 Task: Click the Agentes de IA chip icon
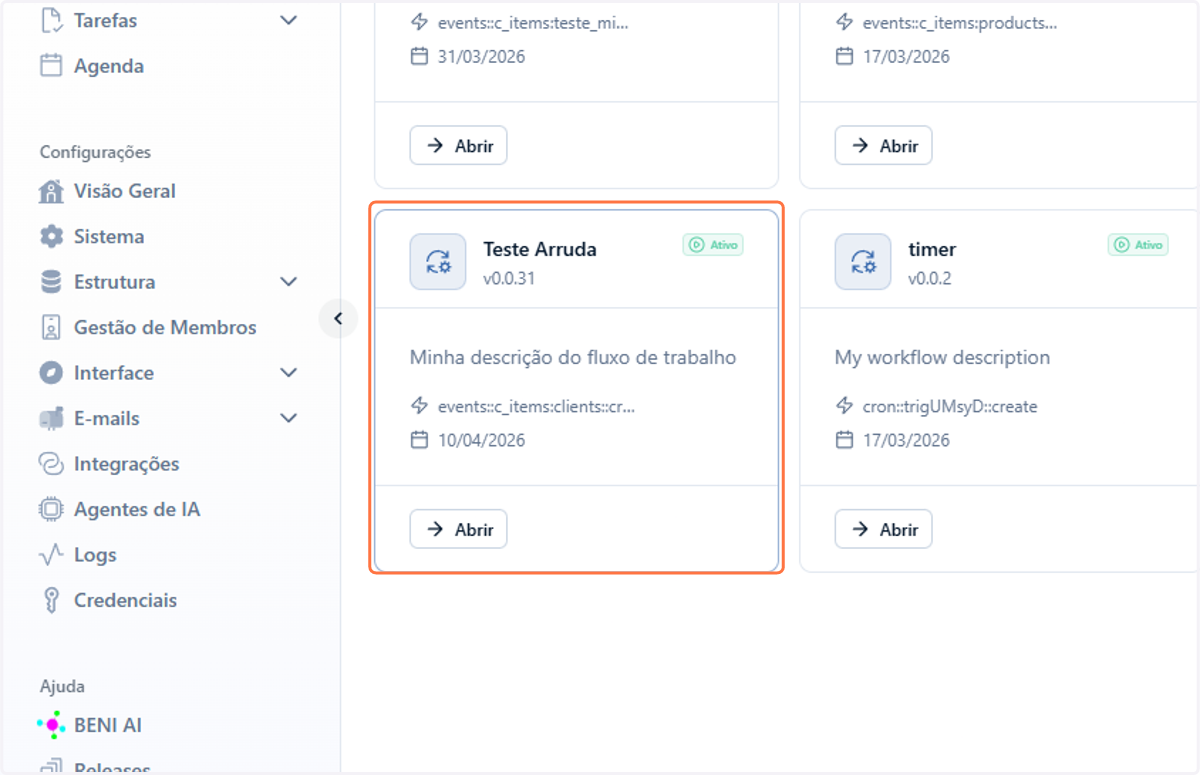click(51, 510)
